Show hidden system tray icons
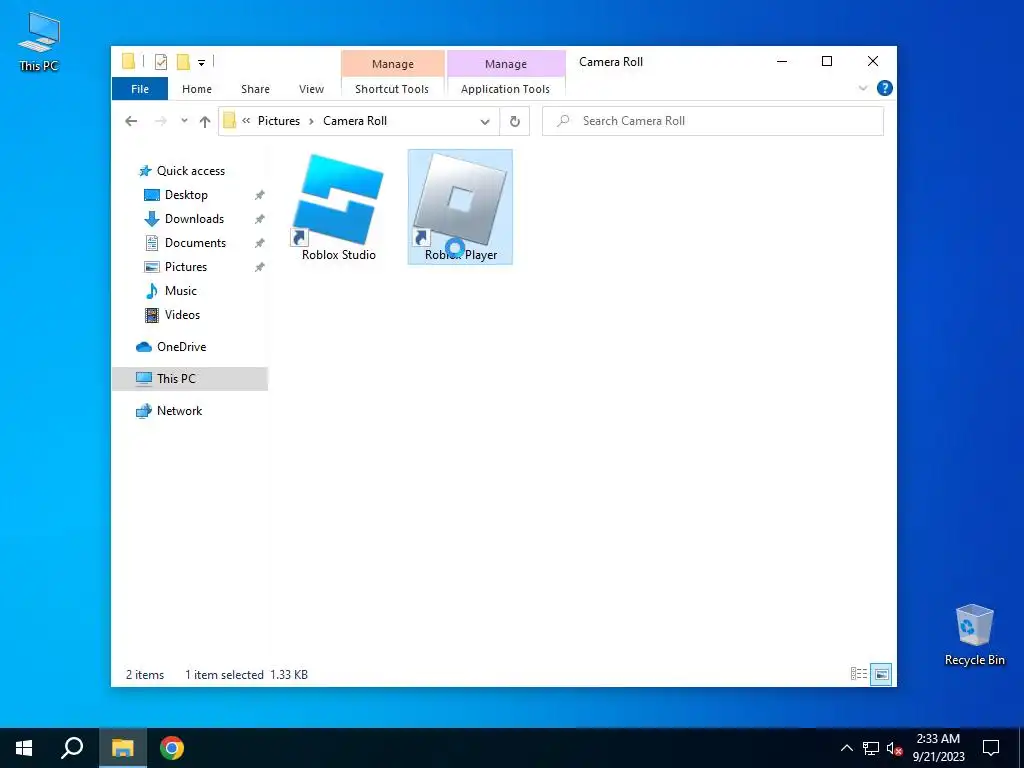 click(x=846, y=748)
